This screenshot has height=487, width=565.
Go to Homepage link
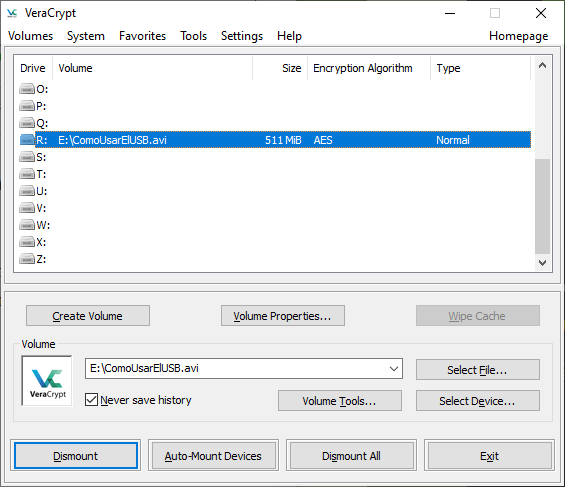coord(519,36)
